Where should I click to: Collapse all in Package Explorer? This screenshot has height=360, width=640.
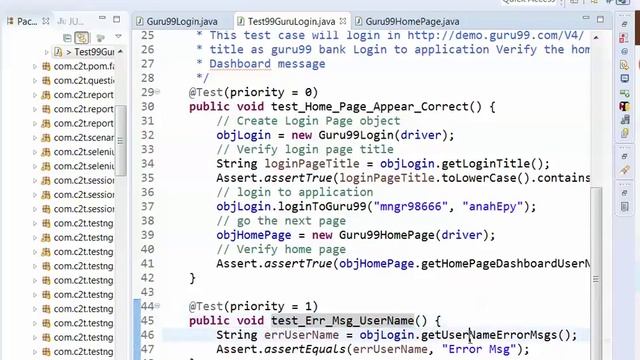tap(67, 38)
